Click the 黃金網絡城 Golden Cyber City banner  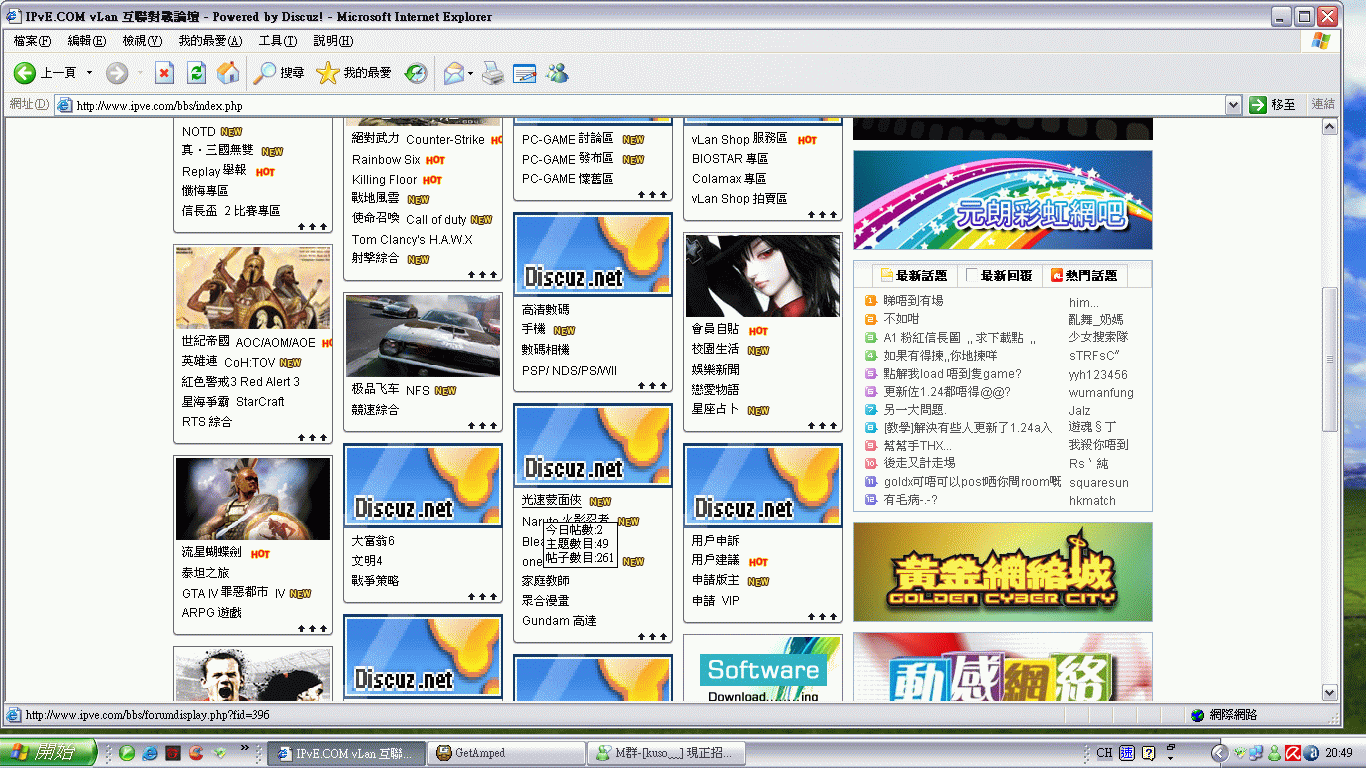[1002, 572]
